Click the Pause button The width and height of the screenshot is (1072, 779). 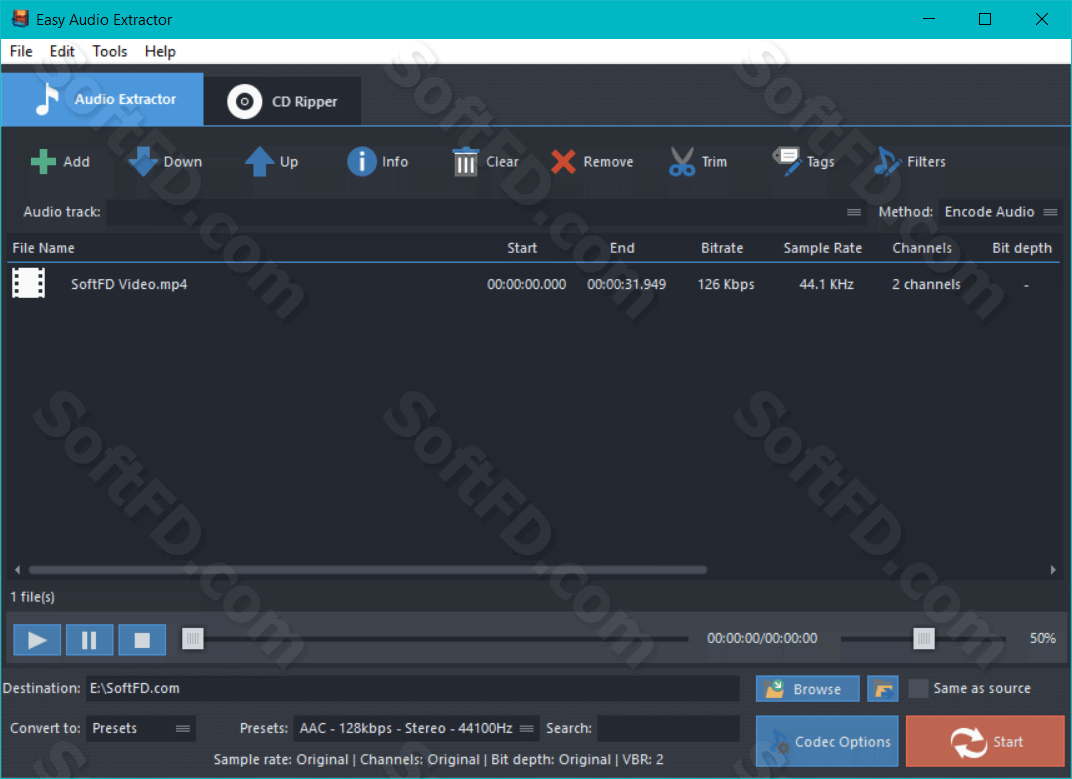[x=90, y=640]
